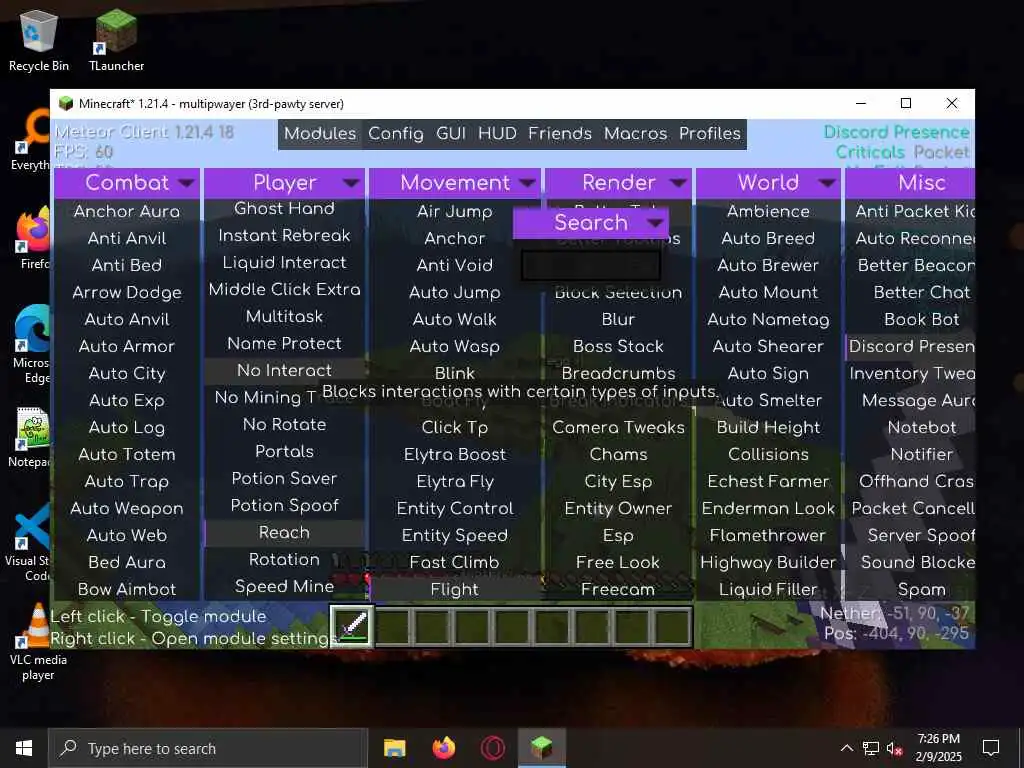Collapse the Movement category arrow
The width and height of the screenshot is (1024, 768).
528,183
